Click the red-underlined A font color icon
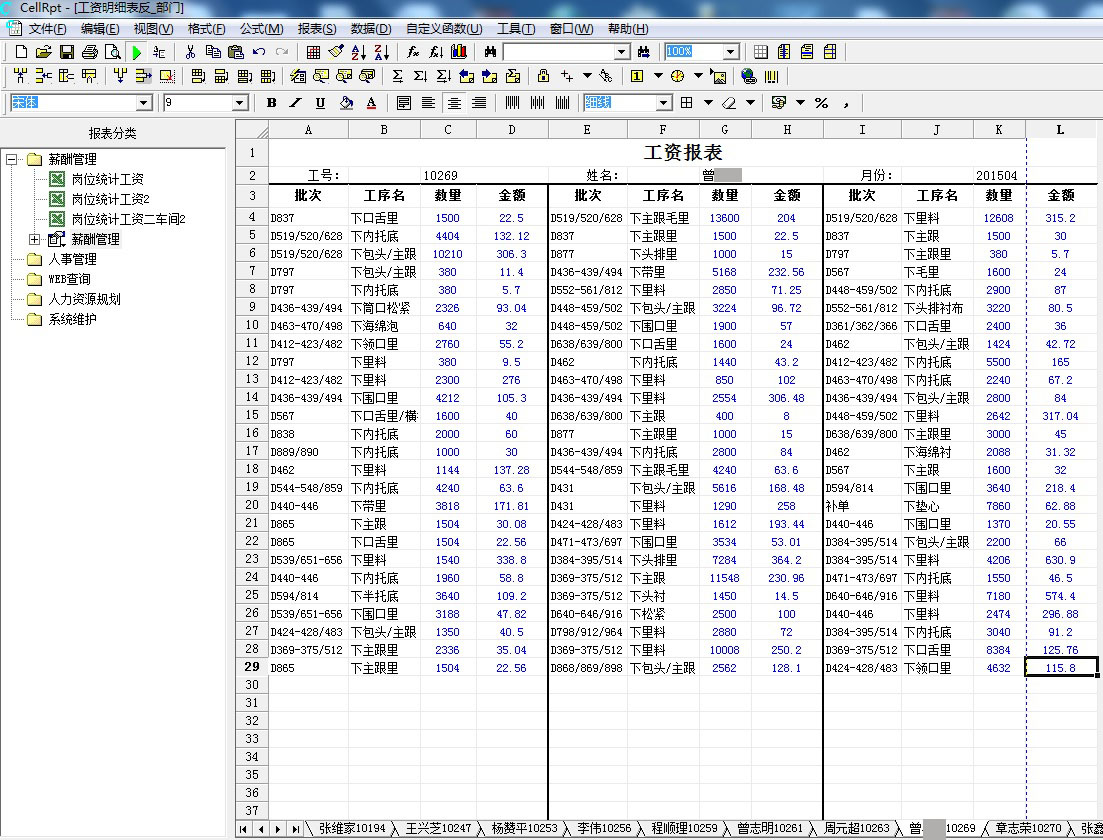 (371, 103)
